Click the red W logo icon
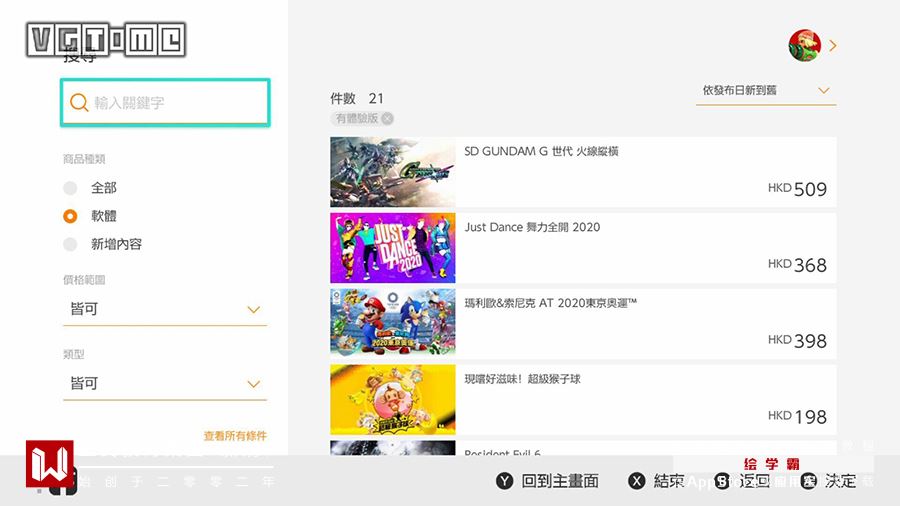 pos(49,464)
